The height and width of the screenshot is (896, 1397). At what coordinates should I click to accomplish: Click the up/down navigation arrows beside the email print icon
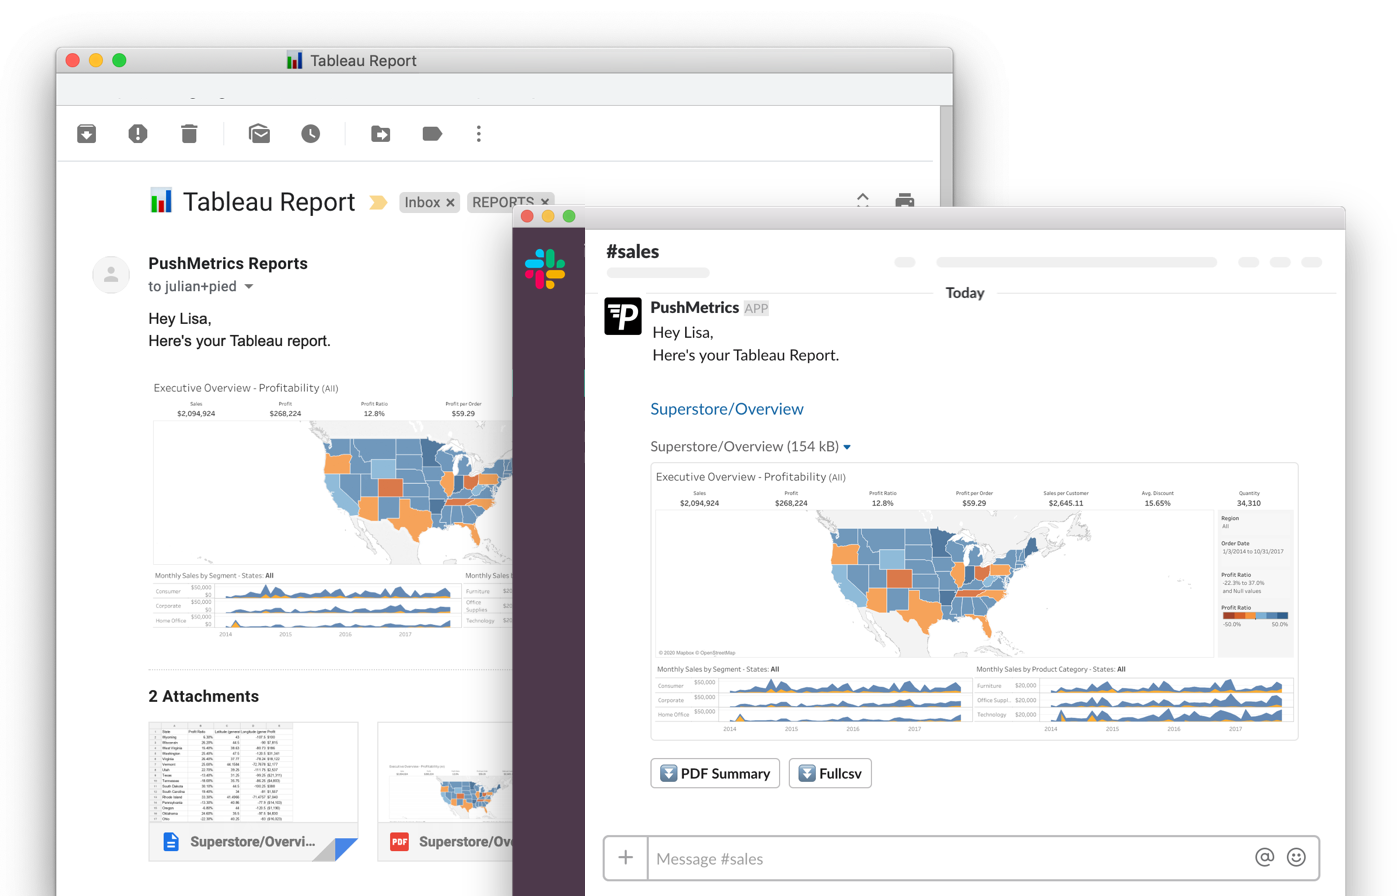pyautogui.click(x=863, y=199)
